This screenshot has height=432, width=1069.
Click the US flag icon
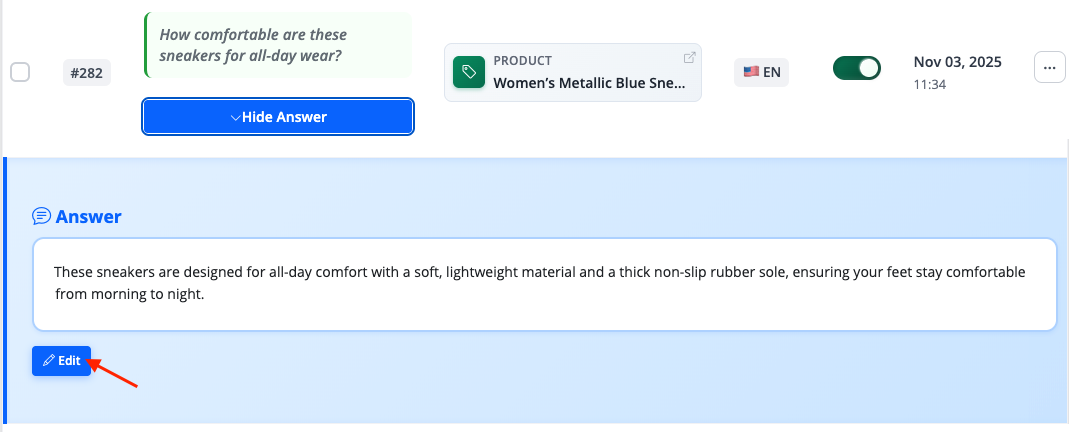point(751,72)
